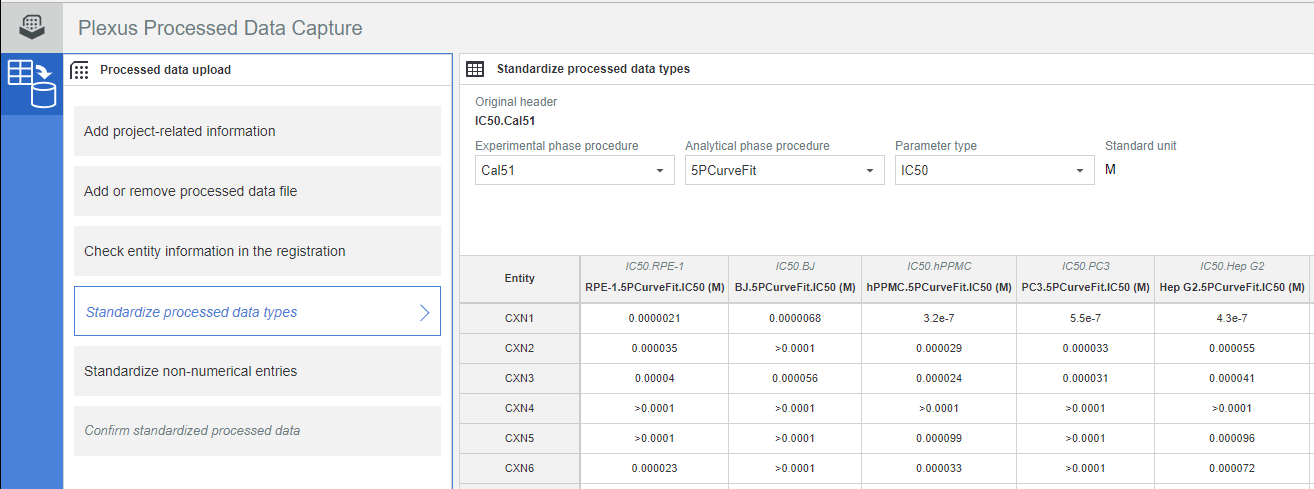Click the Processed data upload grid icon
Screen dimensions: 1314x489
point(80,70)
